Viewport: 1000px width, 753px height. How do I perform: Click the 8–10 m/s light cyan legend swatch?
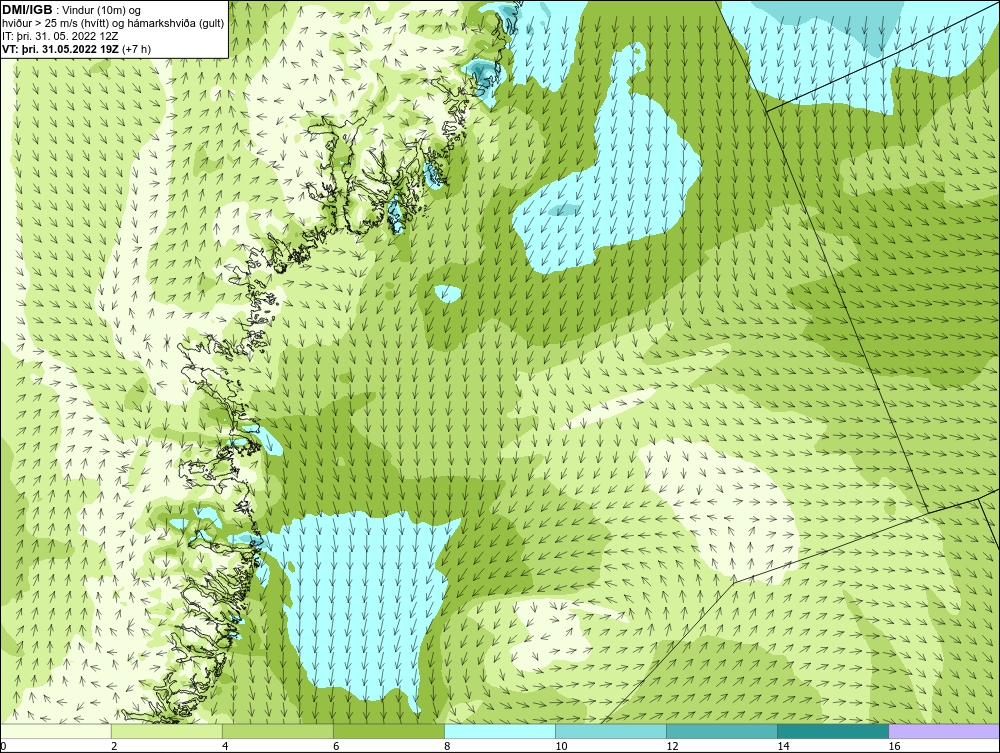[x=500, y=731]
